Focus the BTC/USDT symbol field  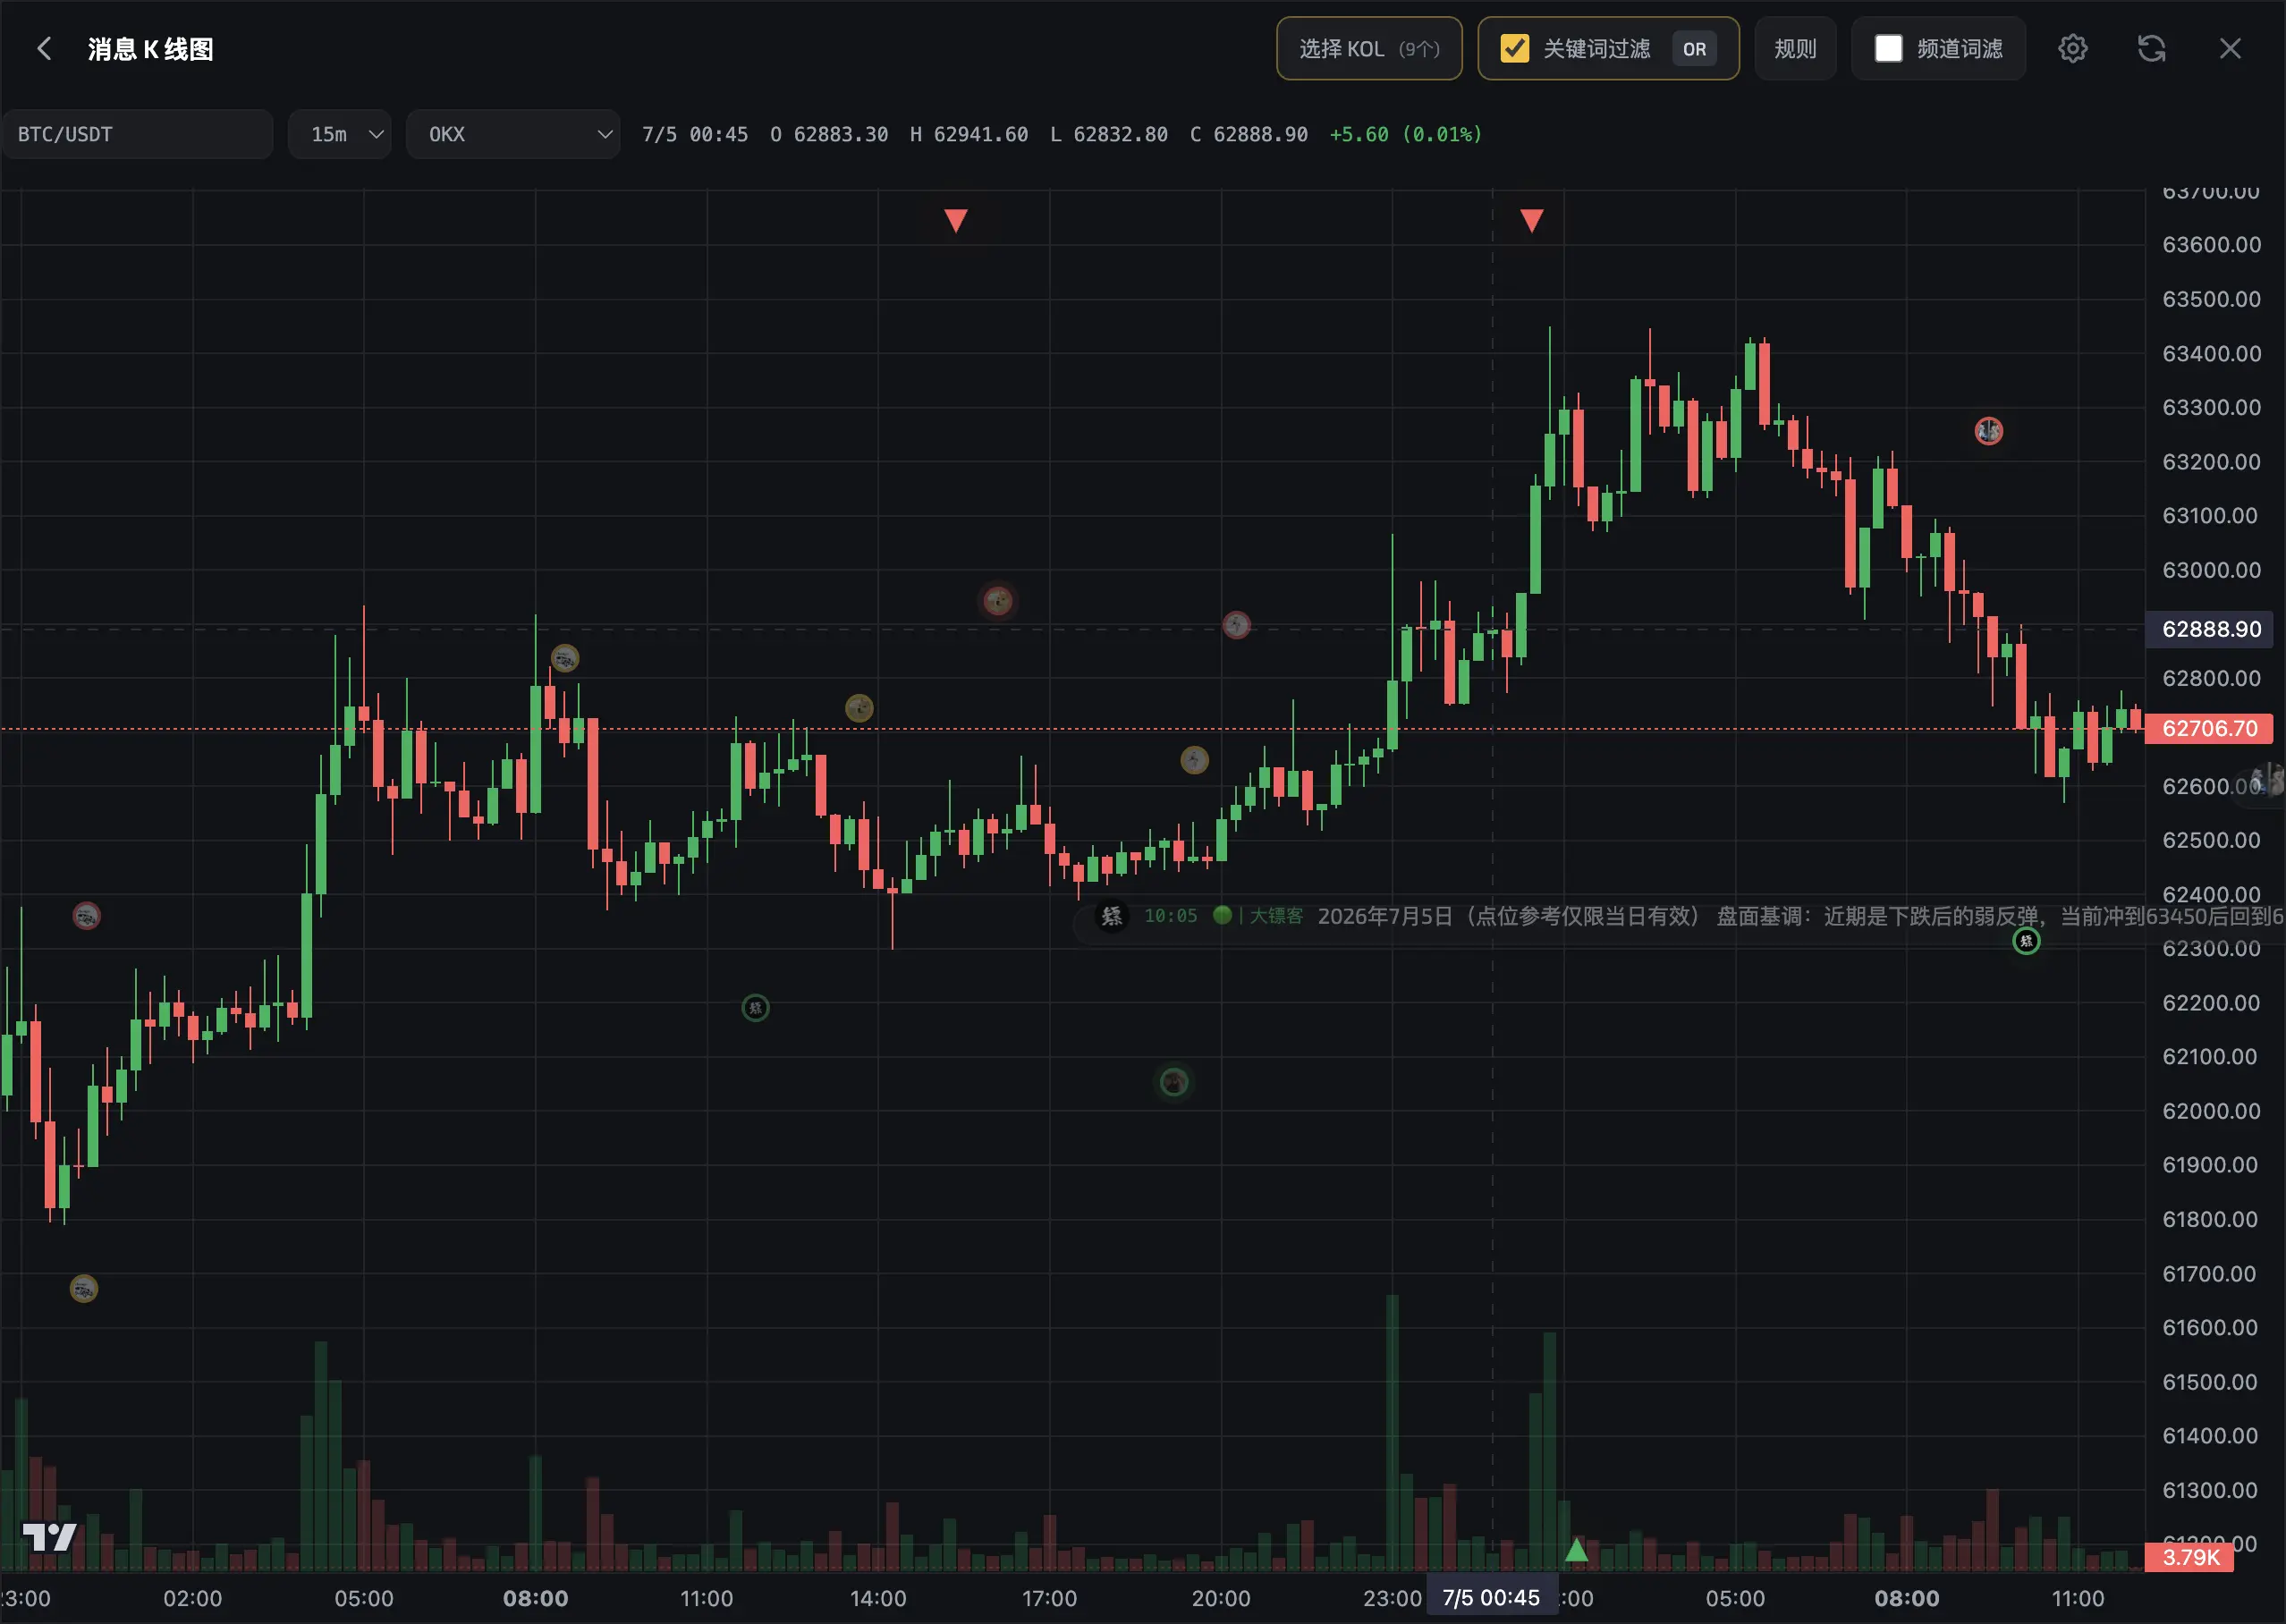(137, 134)
